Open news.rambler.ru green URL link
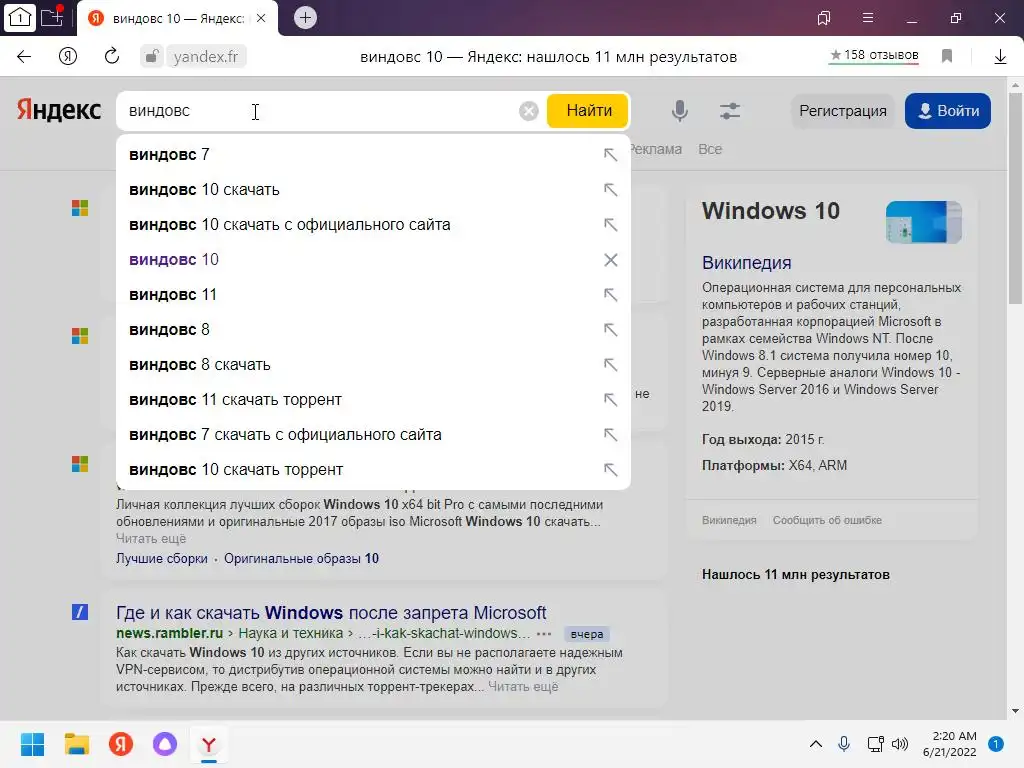 (x=169, y=633)
